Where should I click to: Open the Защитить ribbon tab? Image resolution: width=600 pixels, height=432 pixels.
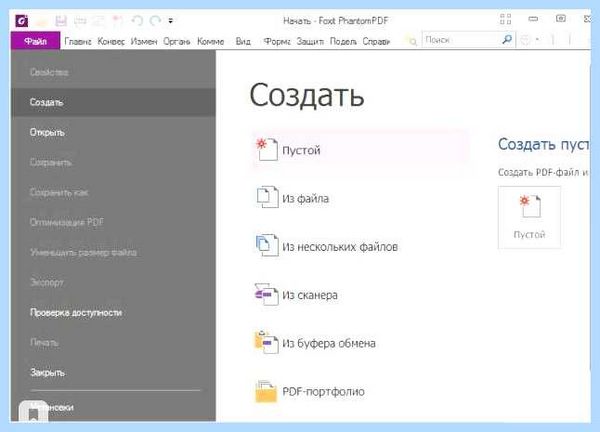coord(310,41)
